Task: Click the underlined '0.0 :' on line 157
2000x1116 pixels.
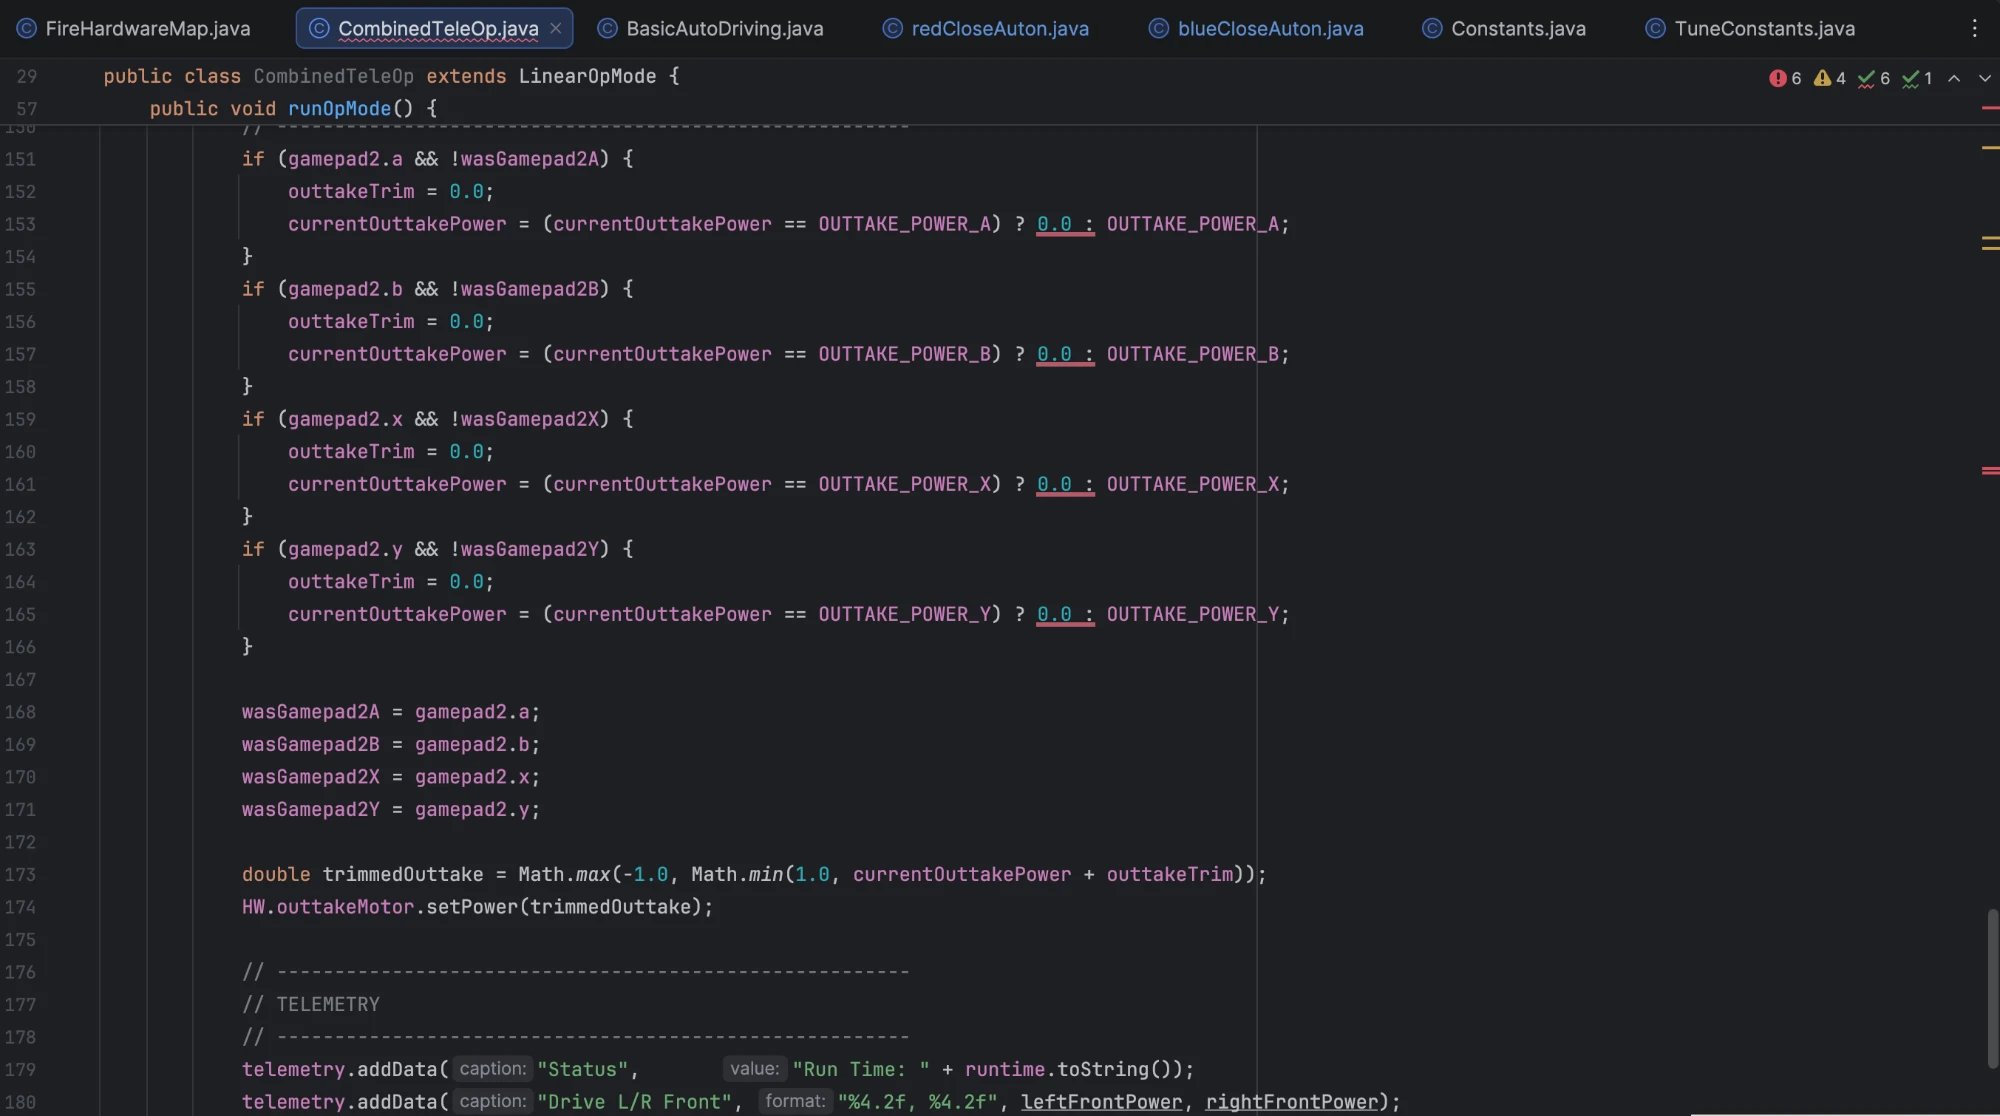Action: (1065, 354)
